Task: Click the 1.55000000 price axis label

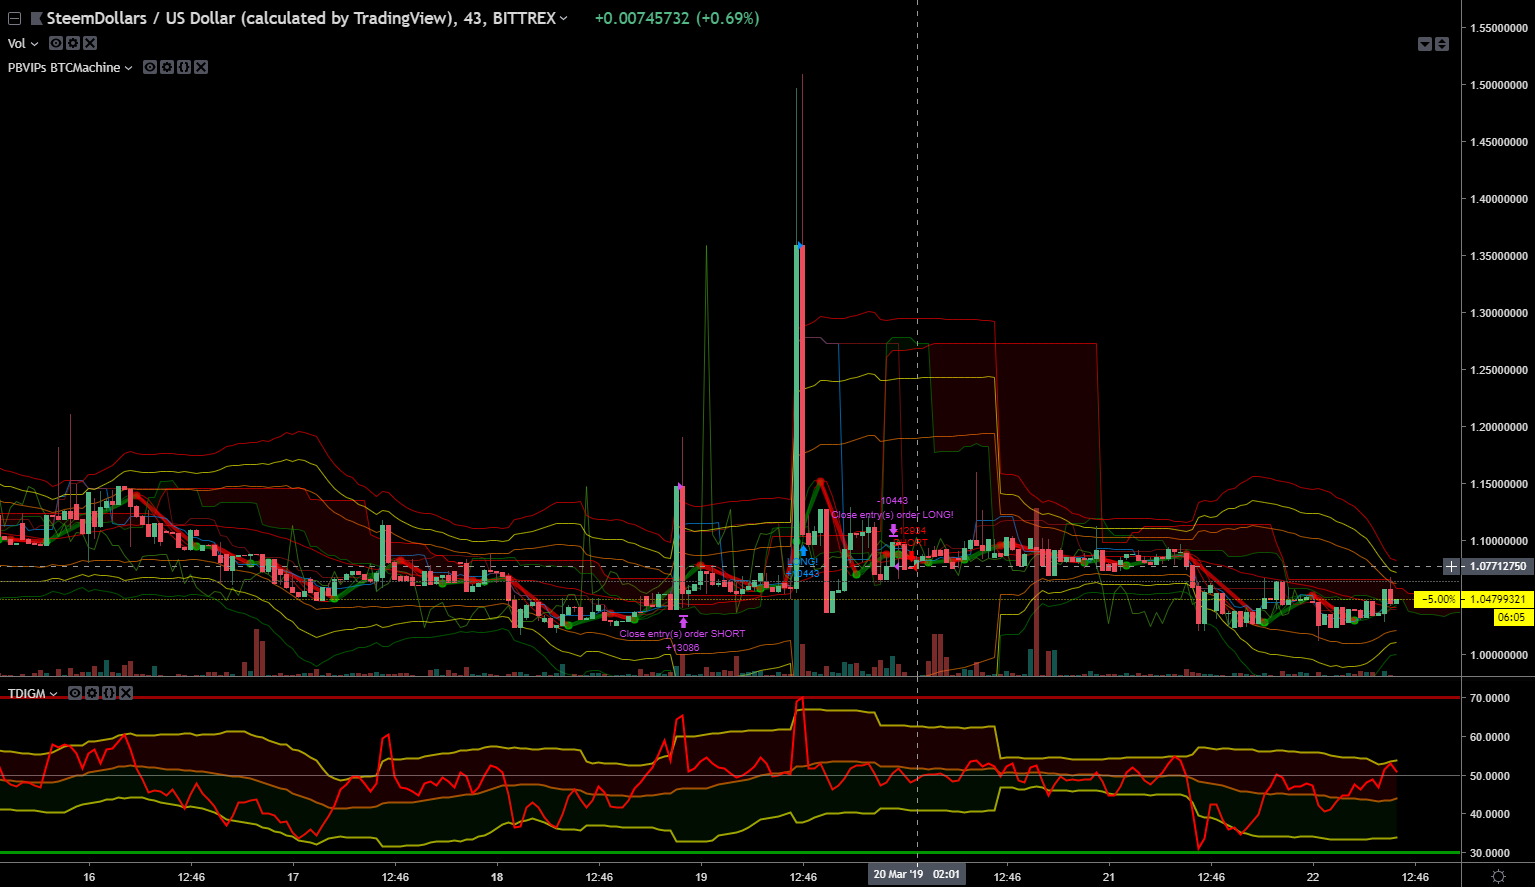Action: [x=1498, y=28]
